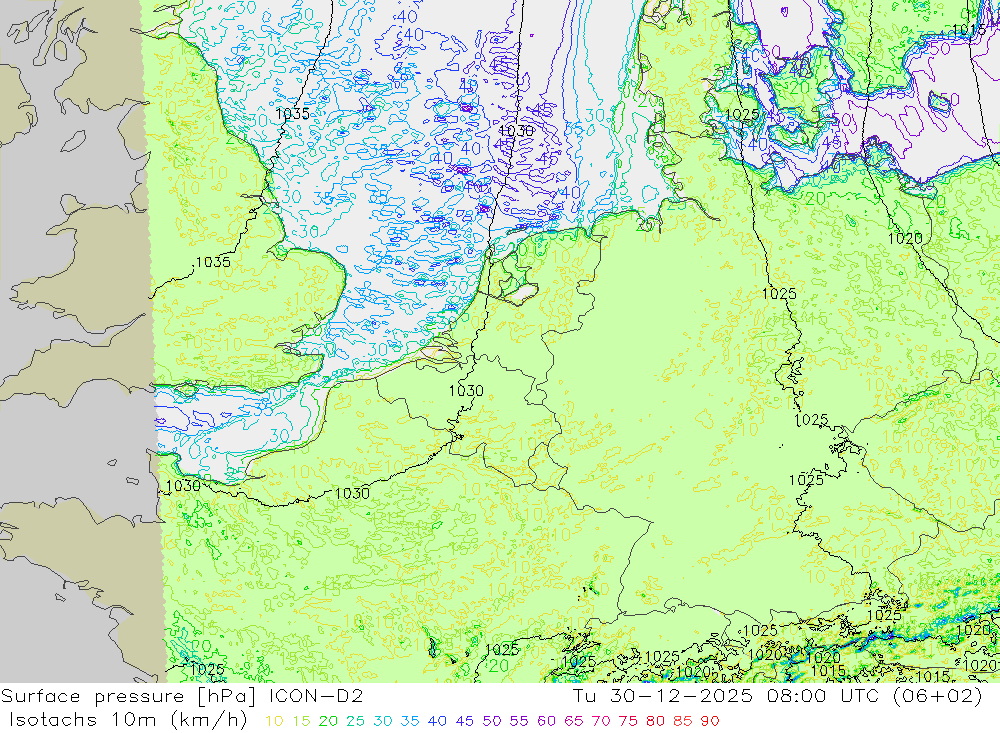This screenshot has width=1000, height=733.
Task: Click the 90 legend value
Action: pos(710,722)
